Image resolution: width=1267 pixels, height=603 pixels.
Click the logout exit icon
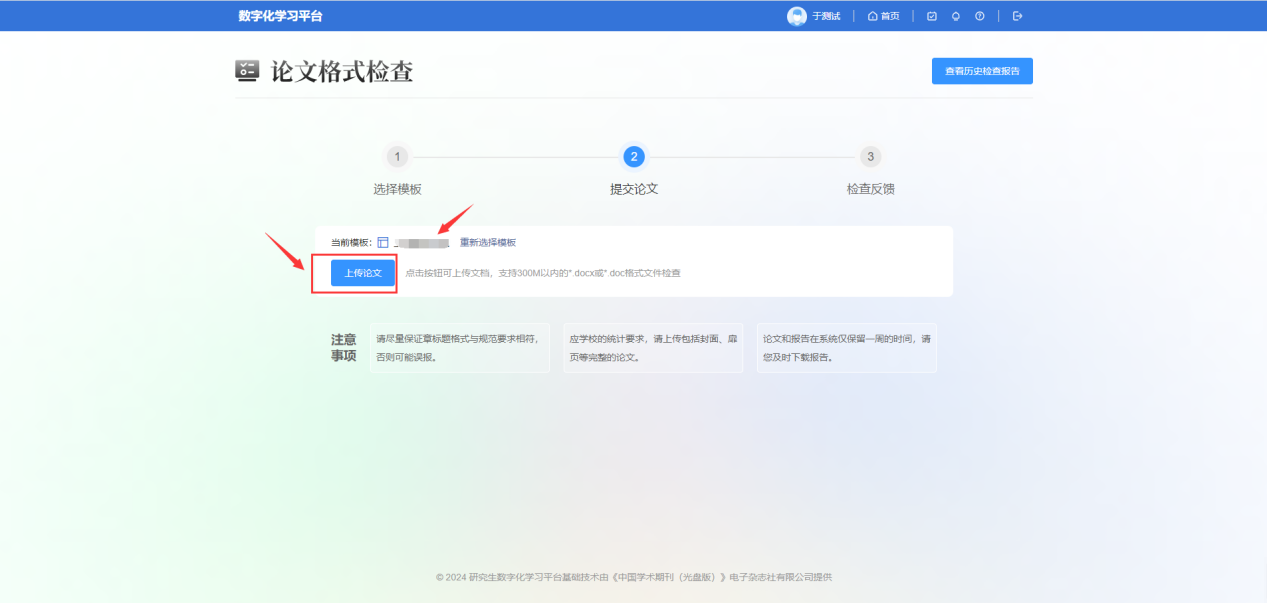click(x=1018, y=16)
